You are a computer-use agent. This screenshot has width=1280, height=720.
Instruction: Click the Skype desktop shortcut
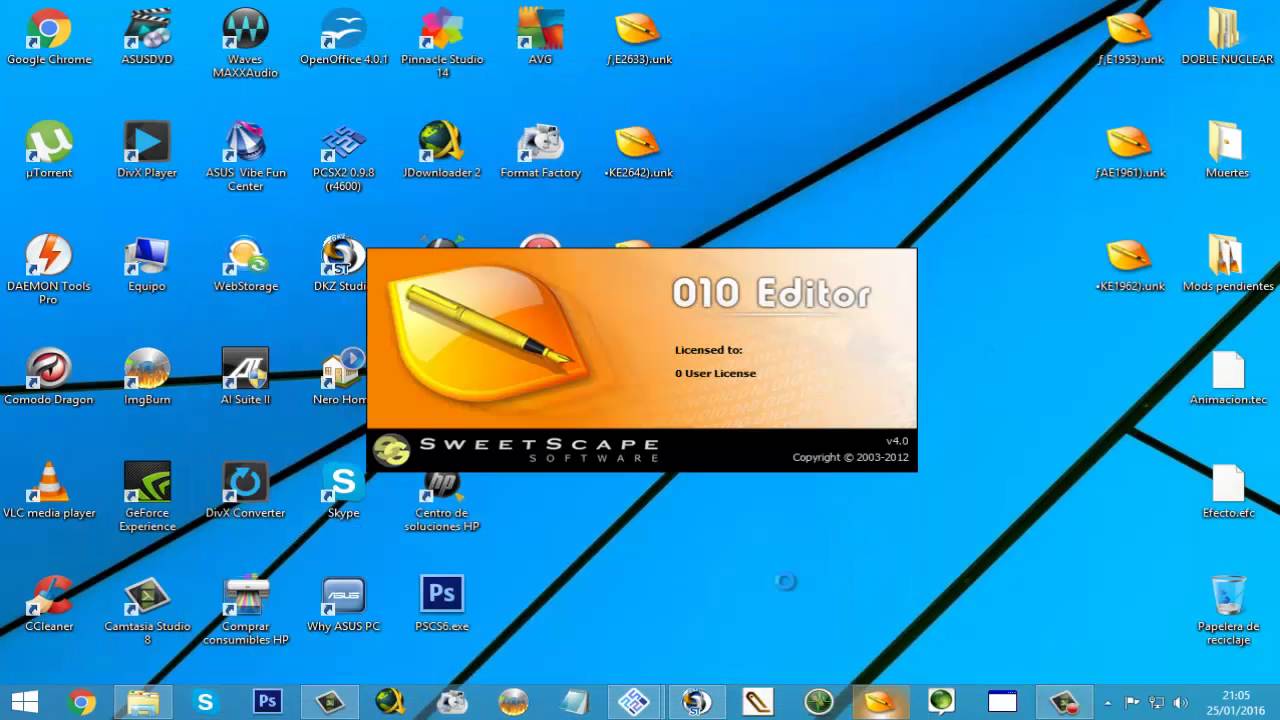tap(343, 489)
